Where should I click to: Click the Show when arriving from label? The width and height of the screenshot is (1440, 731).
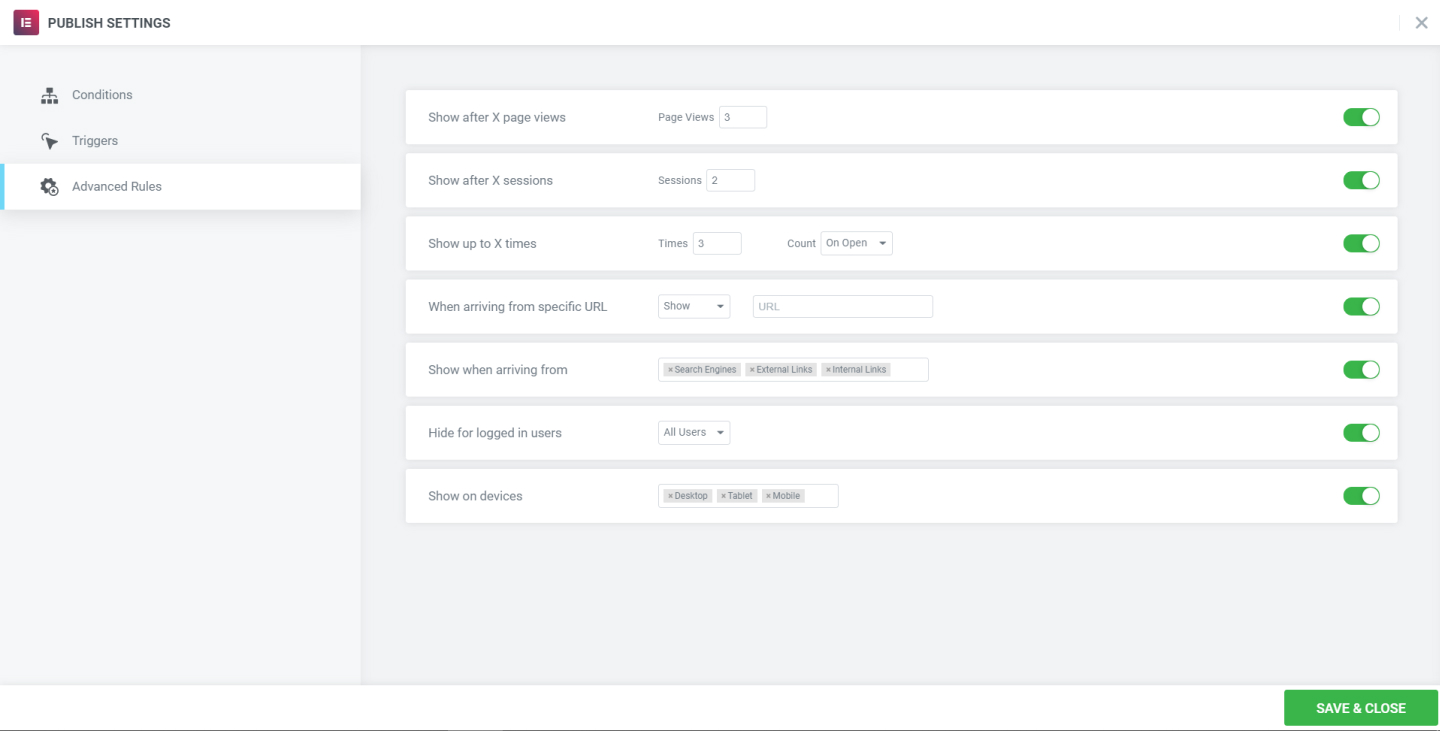tap(498, 369)
